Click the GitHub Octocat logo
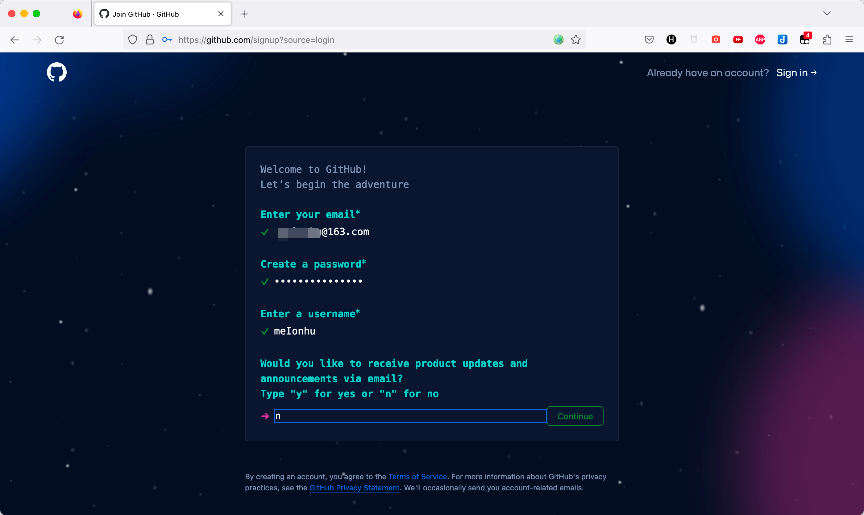Viewport: 864px width, 515px height. [x=57, y=72]
